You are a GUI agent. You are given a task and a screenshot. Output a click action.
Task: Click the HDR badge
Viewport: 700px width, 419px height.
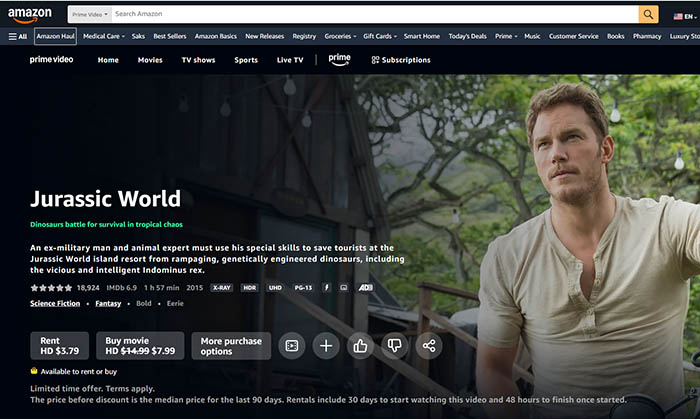250,288
